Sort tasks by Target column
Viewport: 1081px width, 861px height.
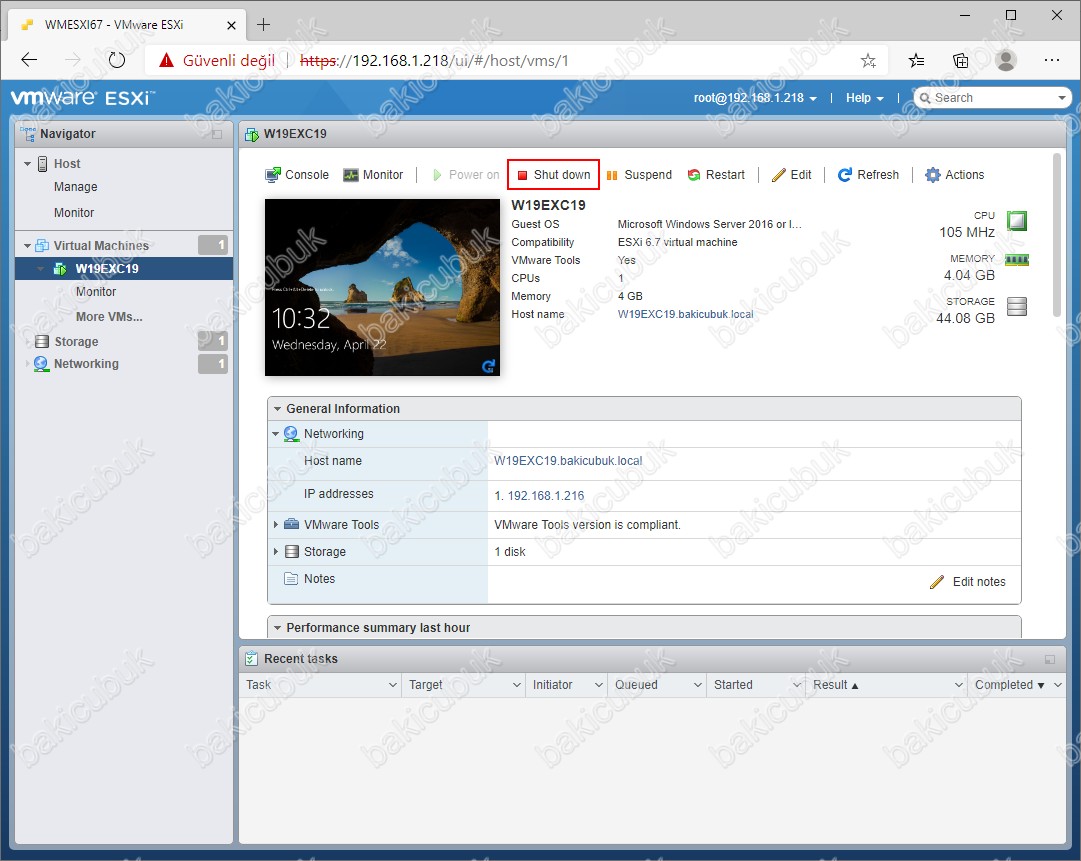pos(425,685)
